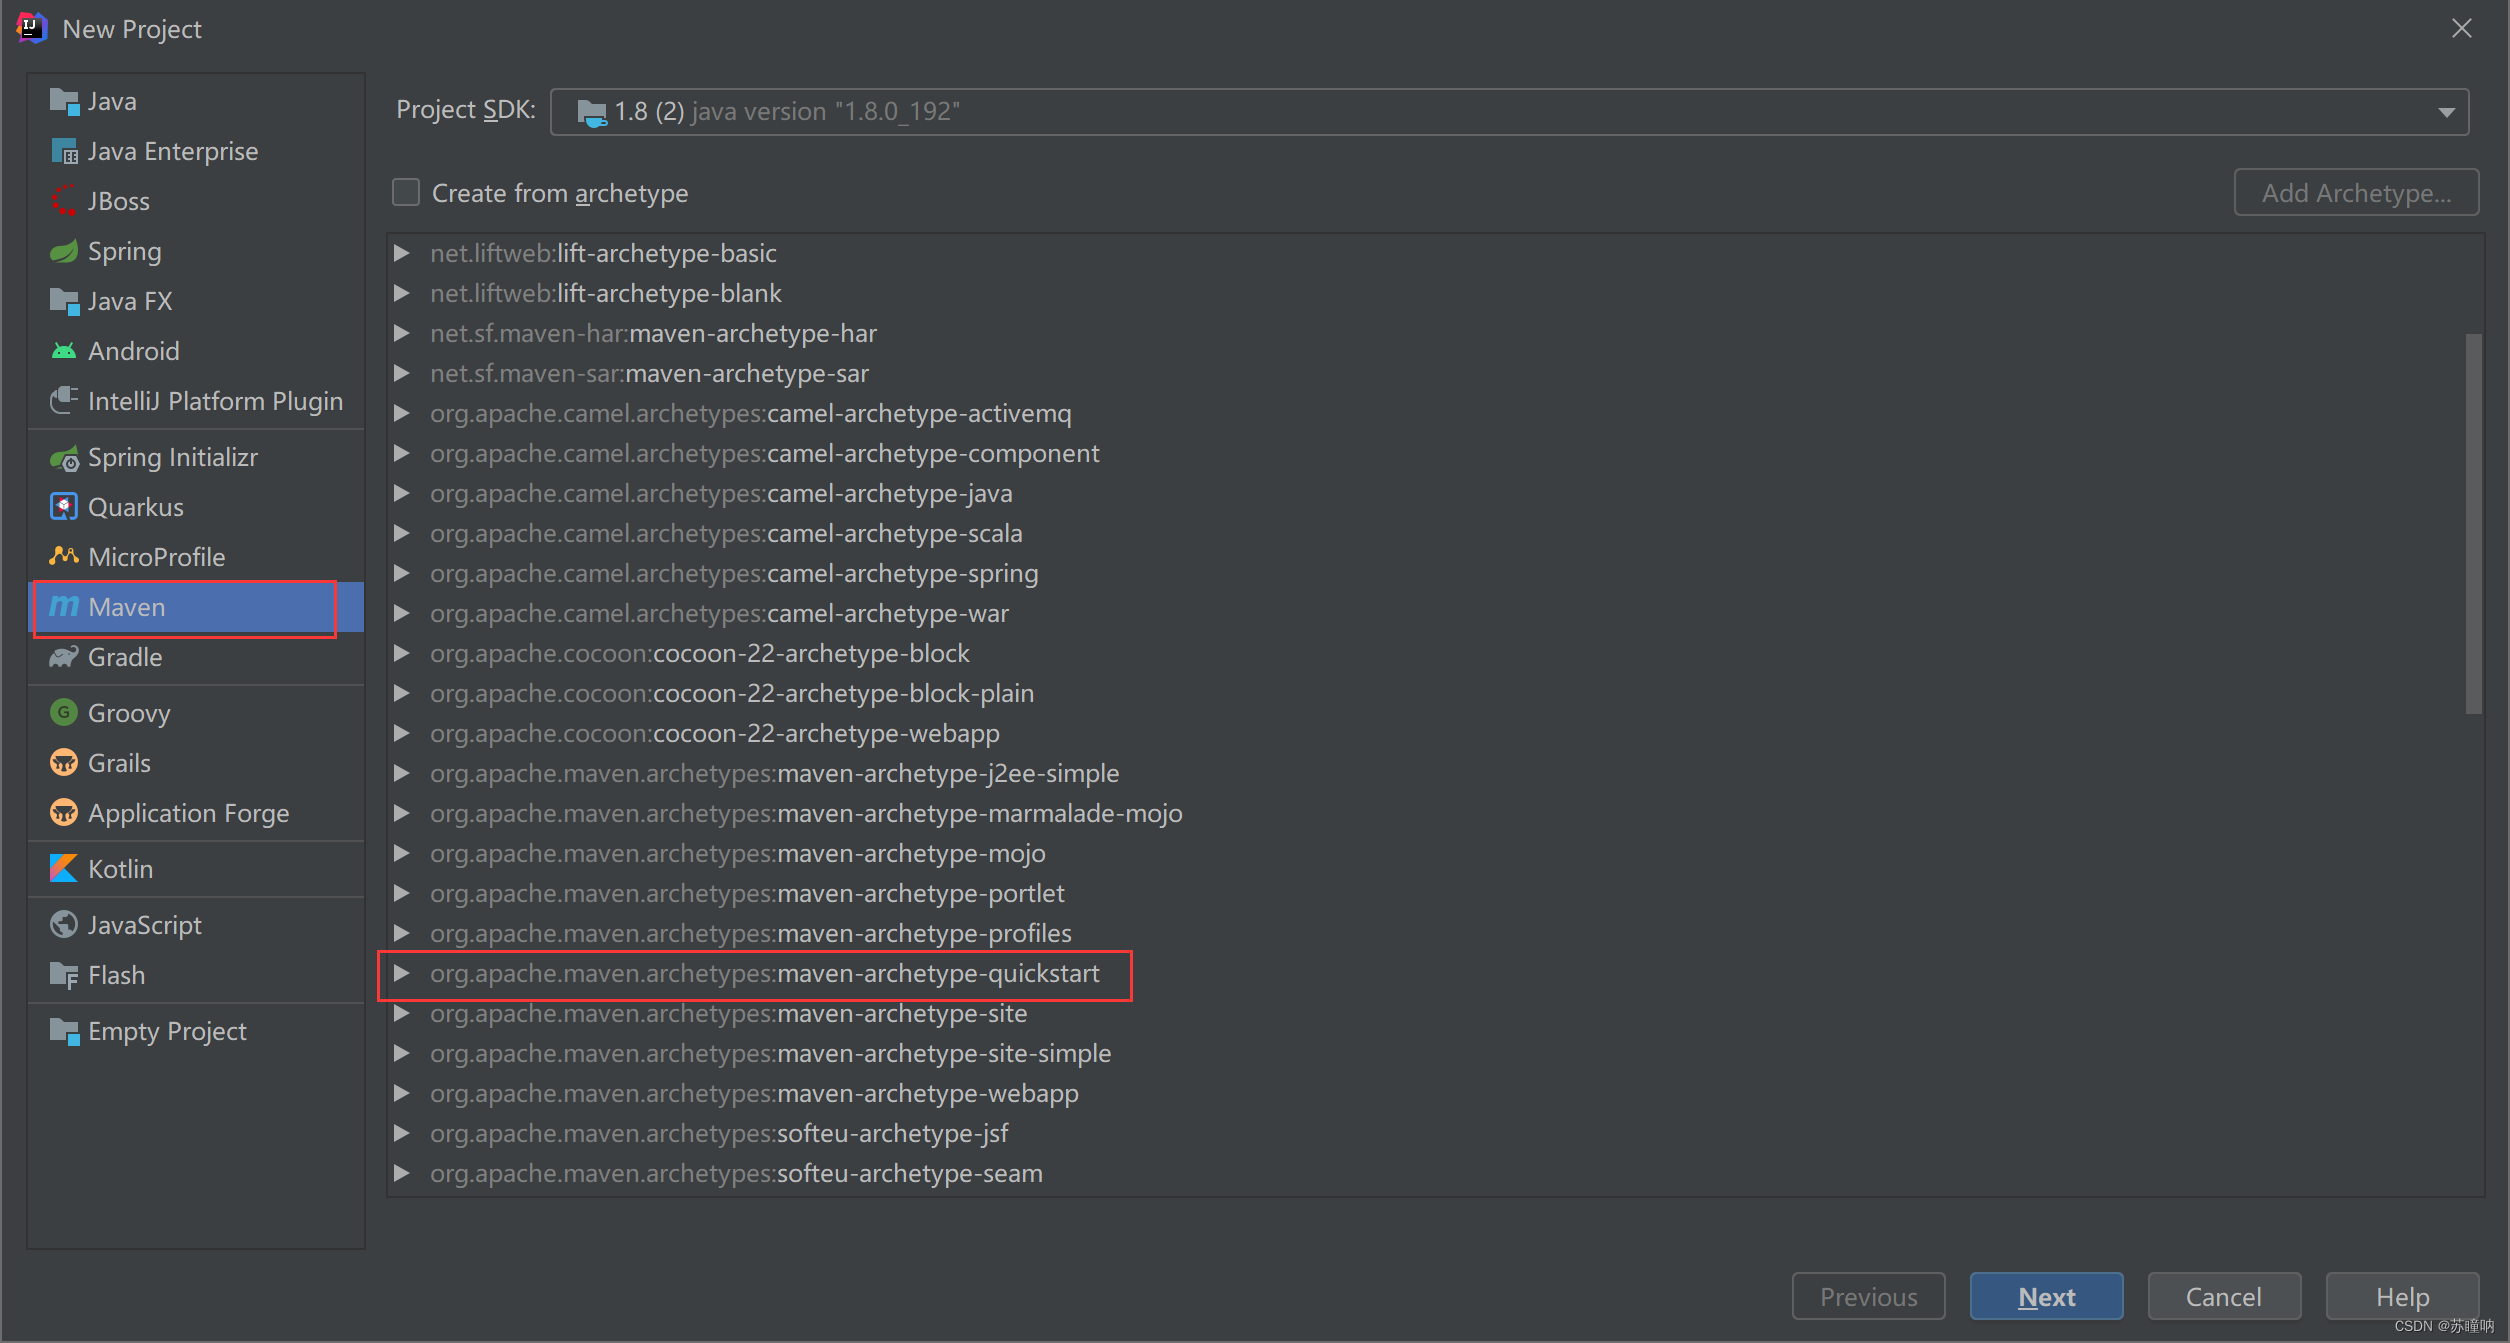Click the Maven 'm' icon
2510x1343 pixels.
pos(64,607)
